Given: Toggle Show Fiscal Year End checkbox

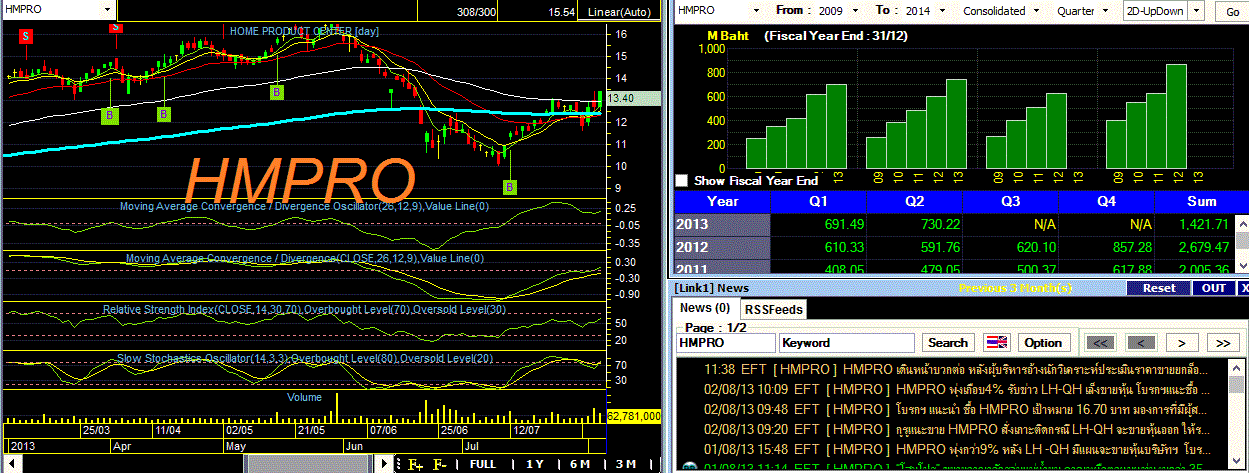Looking at the screenshot, I should point(682,181).
